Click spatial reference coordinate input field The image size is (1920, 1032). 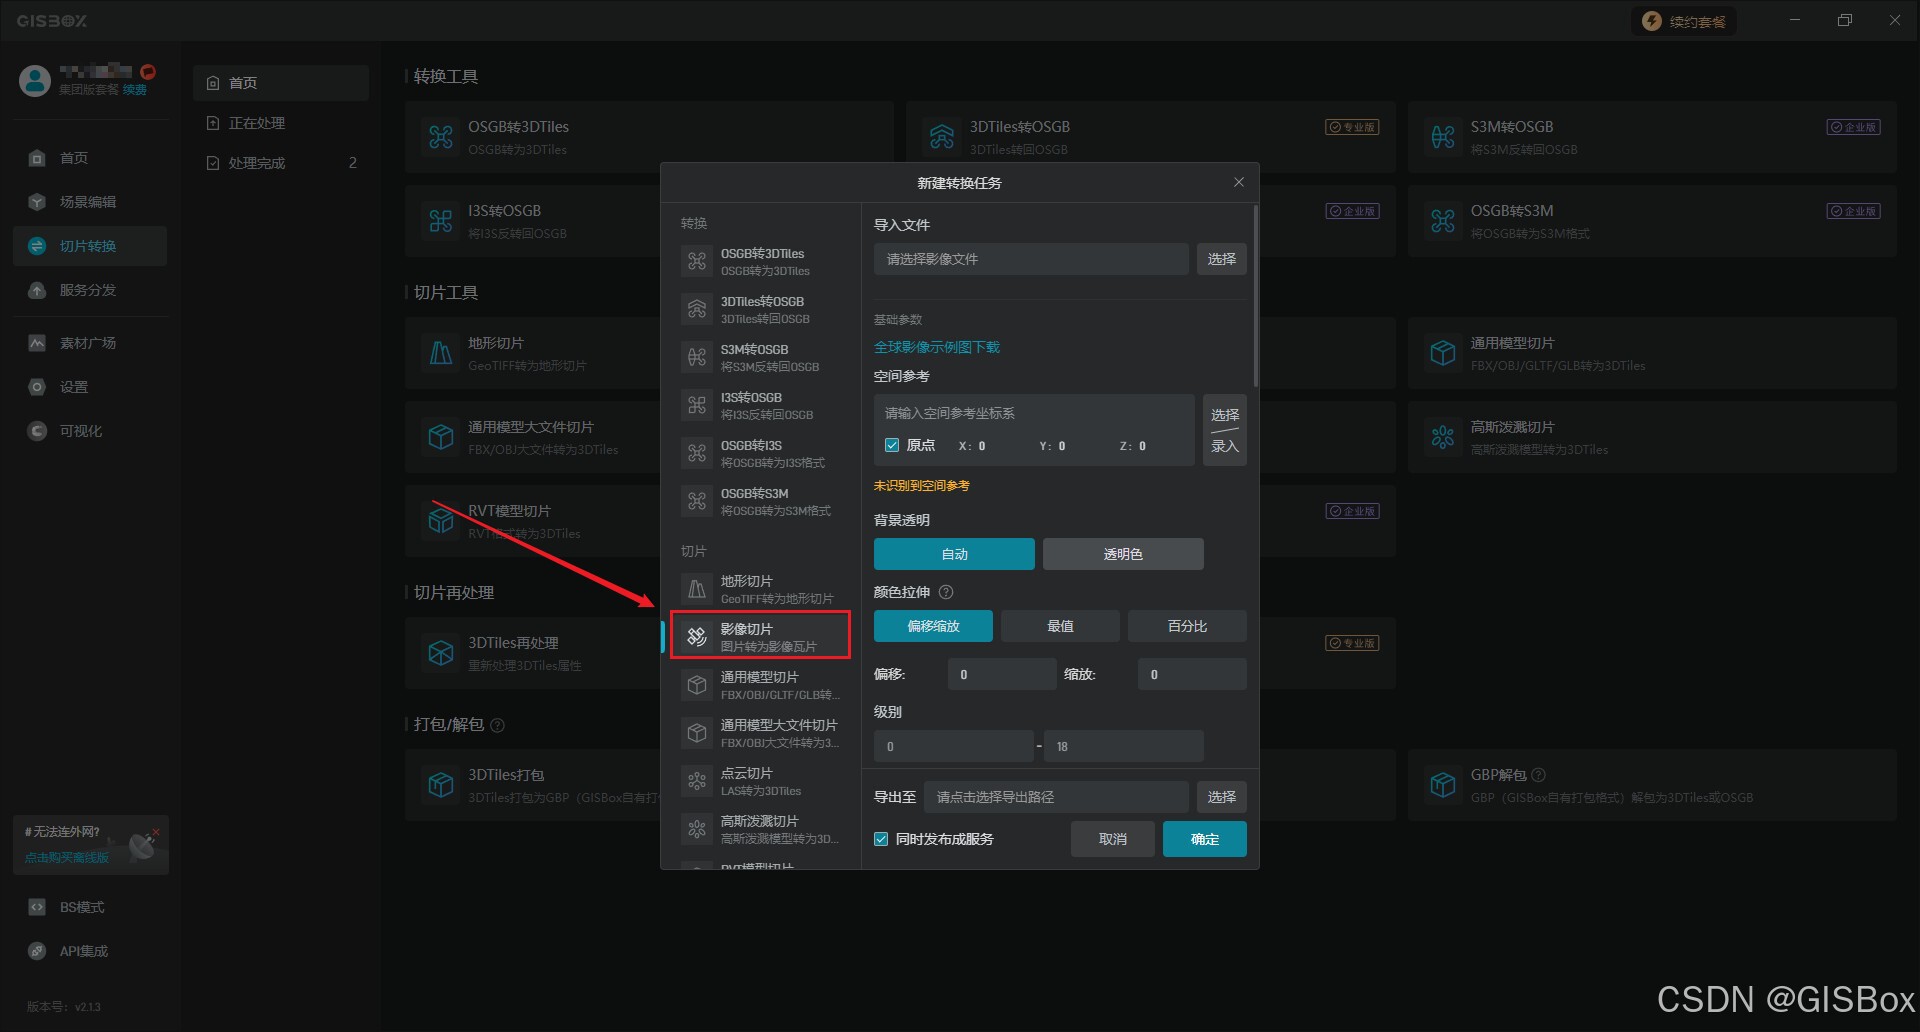pyautogui.click(x=1035, y=413)
